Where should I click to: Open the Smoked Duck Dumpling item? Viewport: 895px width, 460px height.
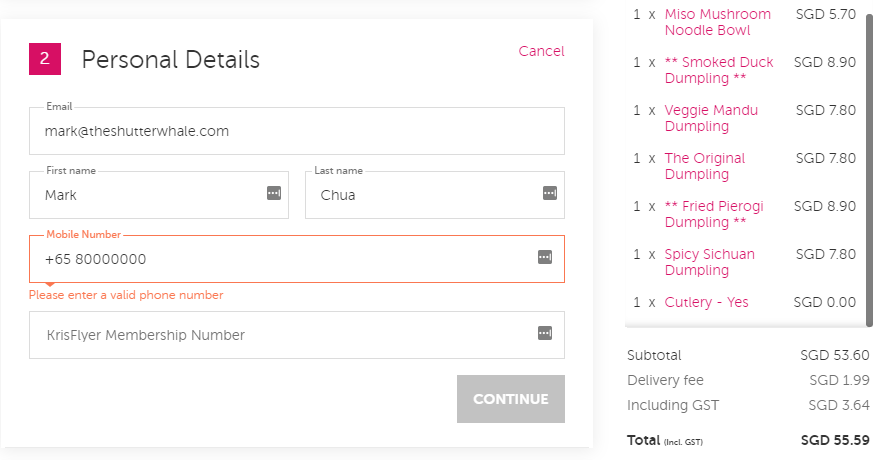(x=719, y=70)
